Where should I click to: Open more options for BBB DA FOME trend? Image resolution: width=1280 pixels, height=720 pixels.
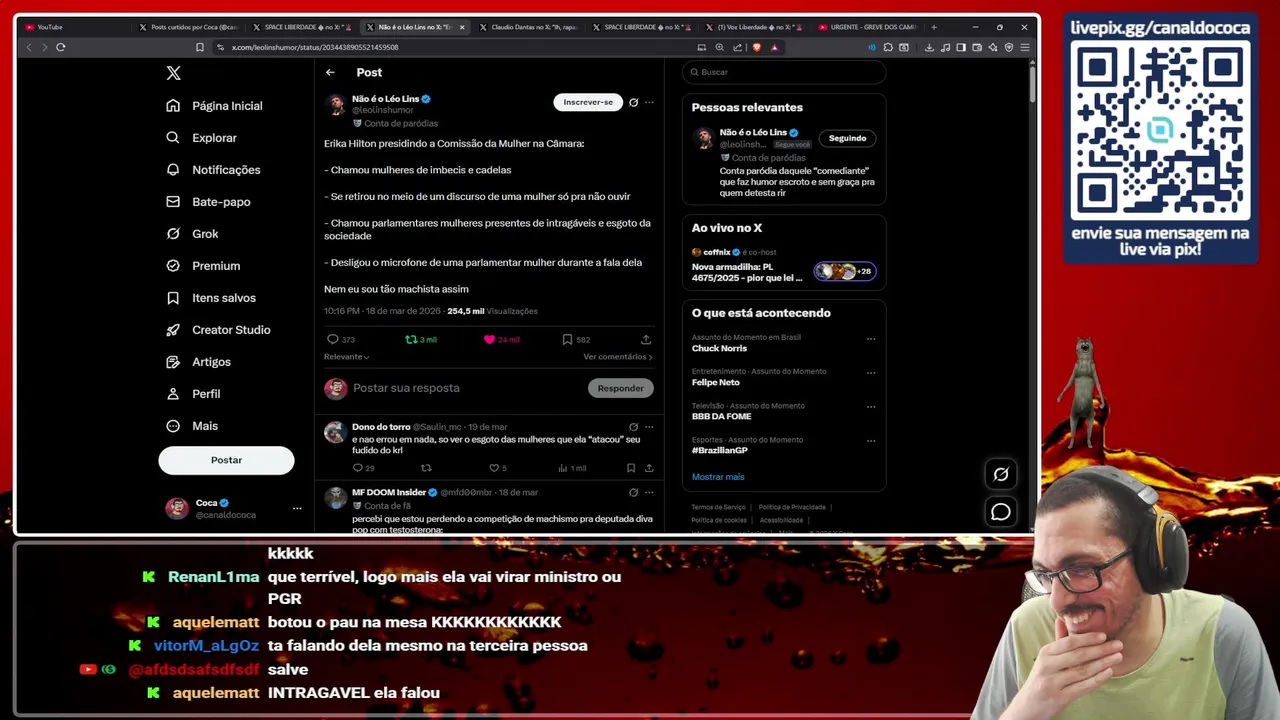871,406
